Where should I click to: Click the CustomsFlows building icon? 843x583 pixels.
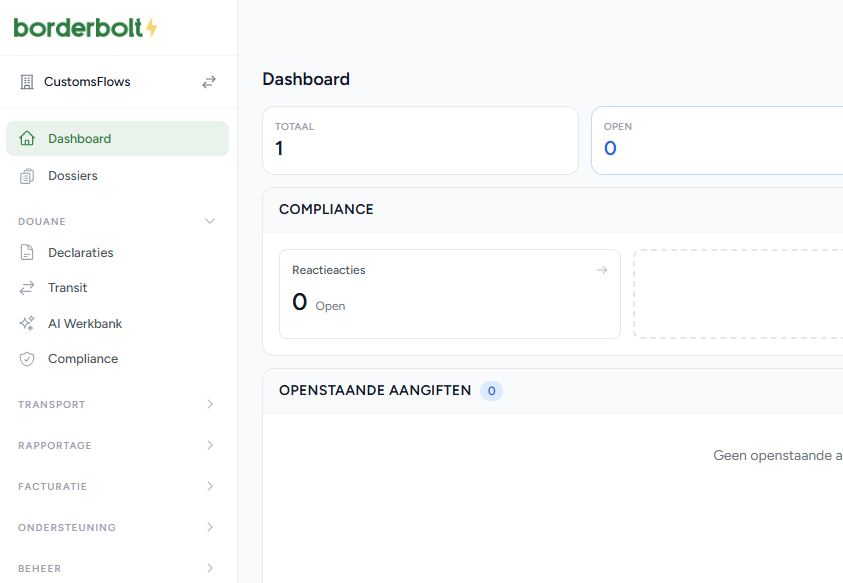click(x=27, y=82)
